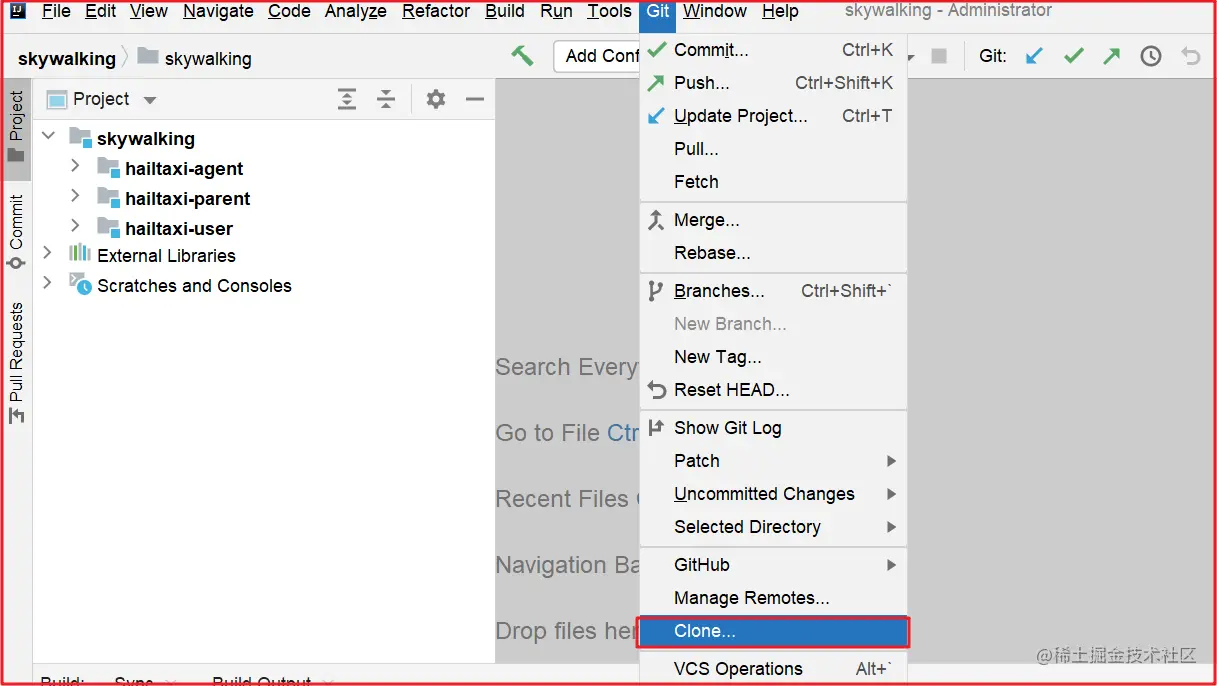Click Add Configuration button in toolbar
The width and height of the screenshot is (1217, 686).
tap(598, 56)
